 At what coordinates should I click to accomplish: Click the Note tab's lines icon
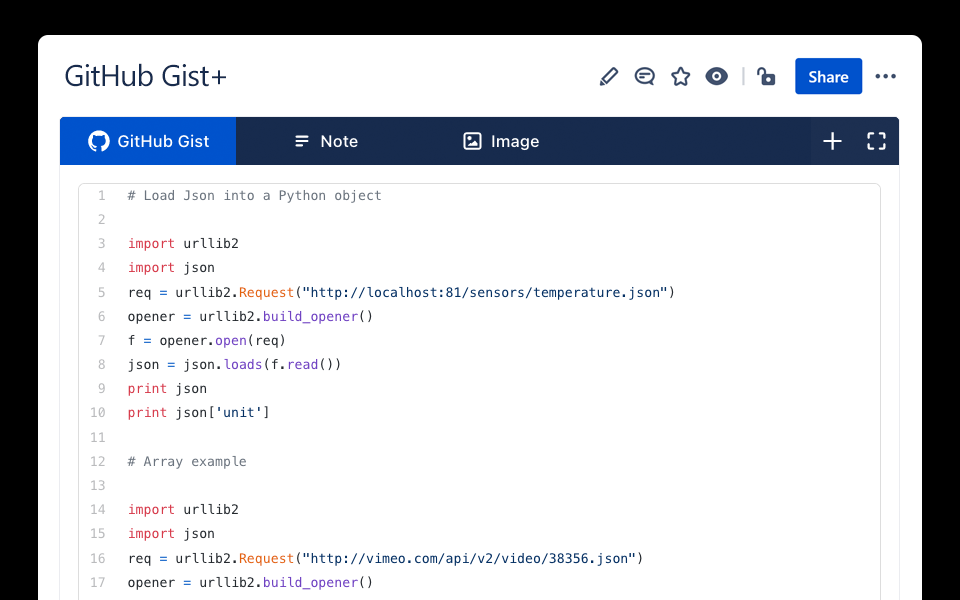pos(302,141)
